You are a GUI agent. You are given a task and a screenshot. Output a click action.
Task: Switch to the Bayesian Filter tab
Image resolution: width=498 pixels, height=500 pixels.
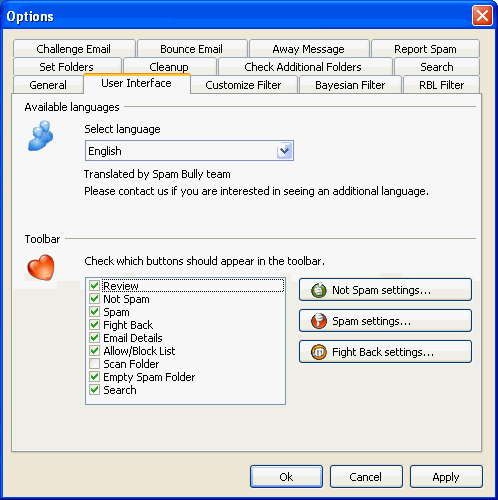(x=350, y=85)
